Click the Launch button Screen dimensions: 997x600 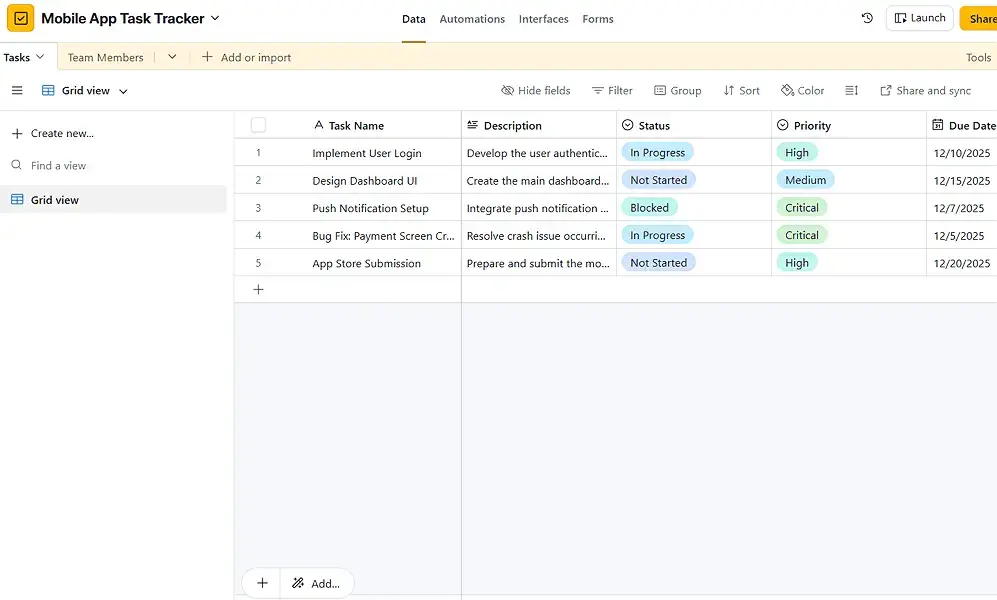click(918, 17)
